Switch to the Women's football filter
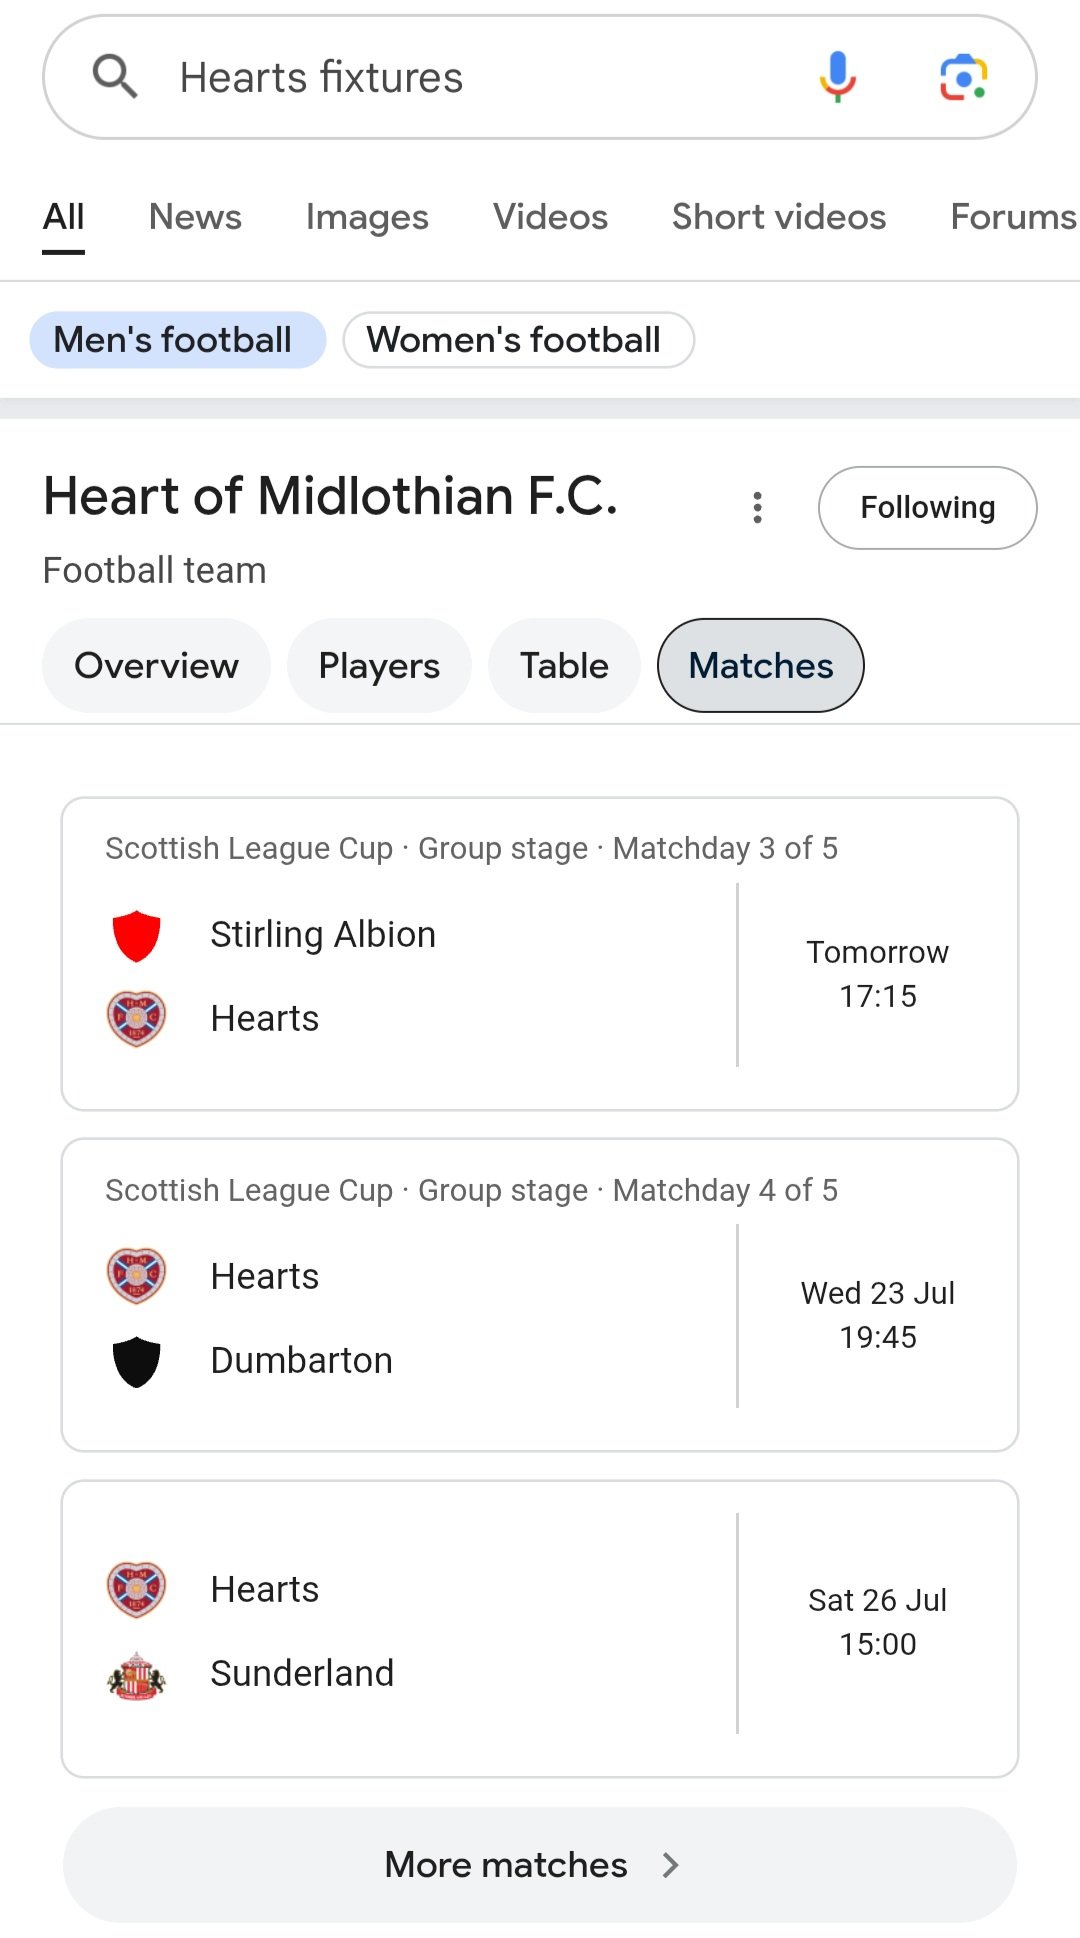This screenshot has width=1080, height=1938. [516, 339]
